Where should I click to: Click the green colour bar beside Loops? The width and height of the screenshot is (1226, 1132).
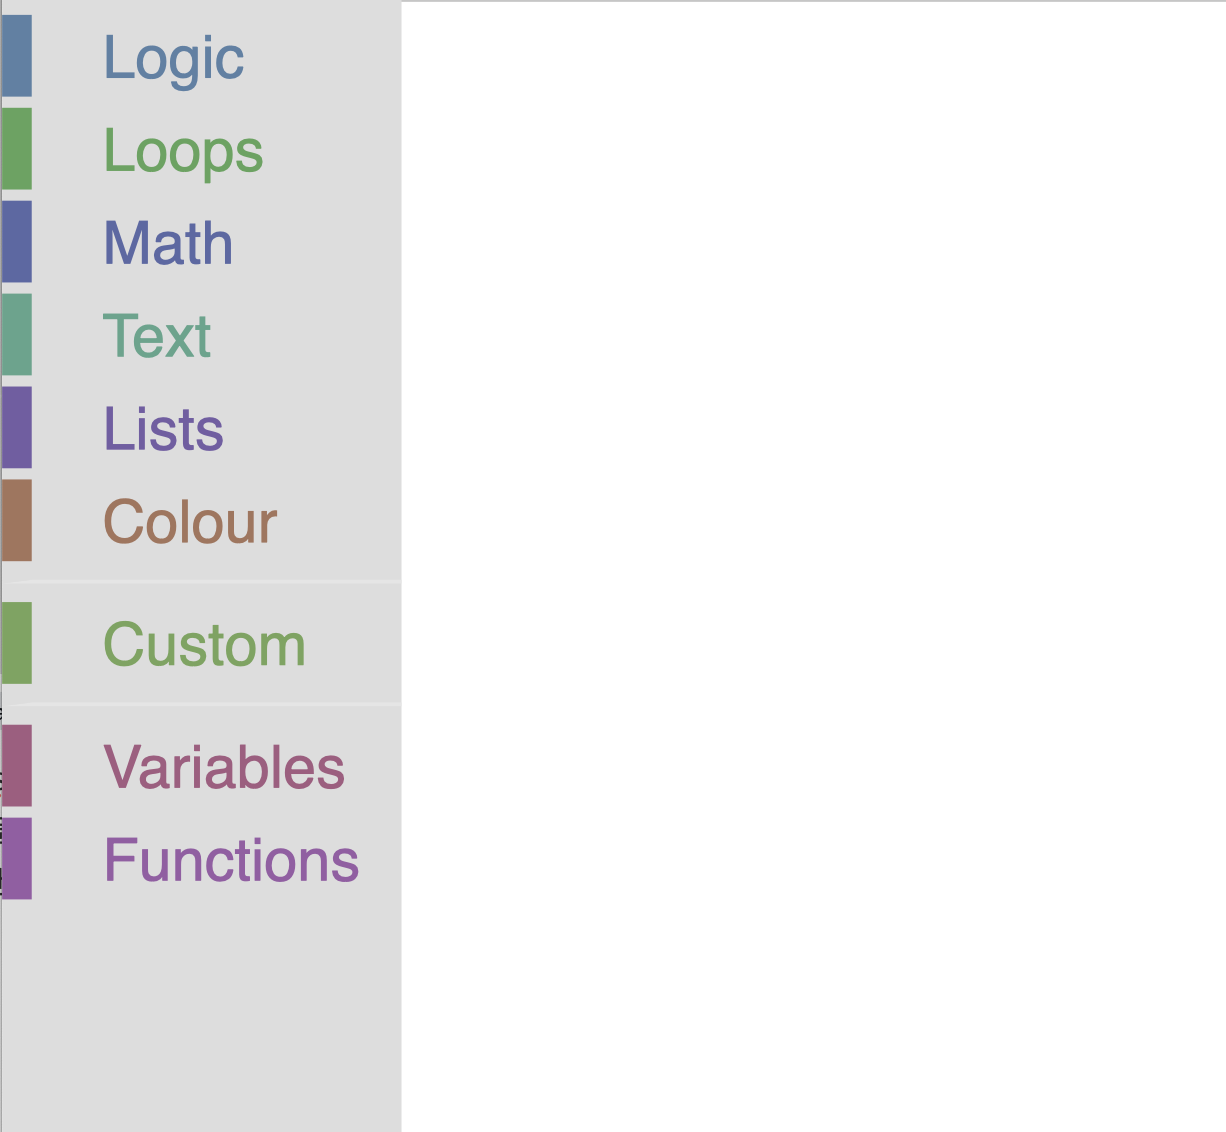[x=17, y=149]
